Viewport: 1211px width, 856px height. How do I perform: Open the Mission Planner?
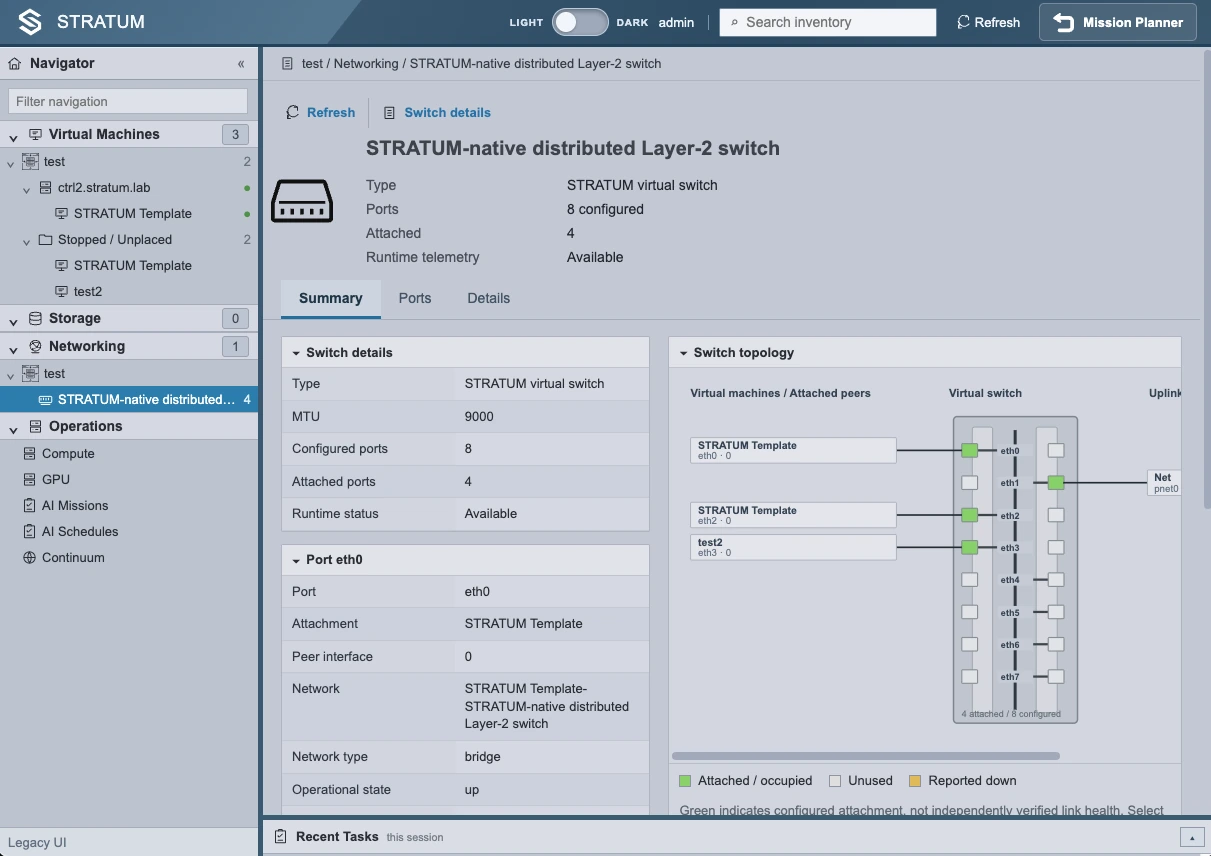[x=1118, y=22]
